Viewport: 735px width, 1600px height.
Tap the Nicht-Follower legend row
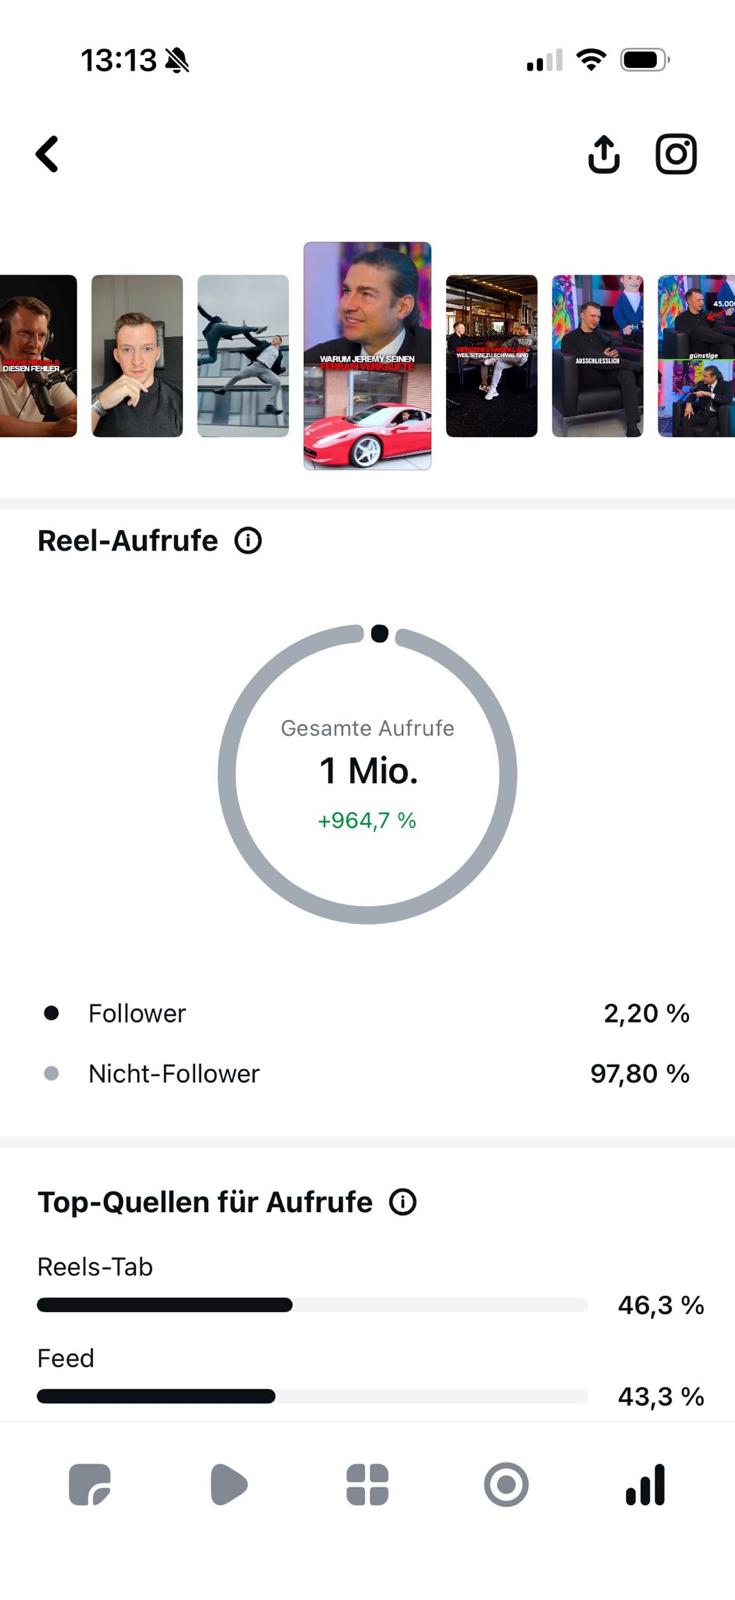coord(367,1074)
